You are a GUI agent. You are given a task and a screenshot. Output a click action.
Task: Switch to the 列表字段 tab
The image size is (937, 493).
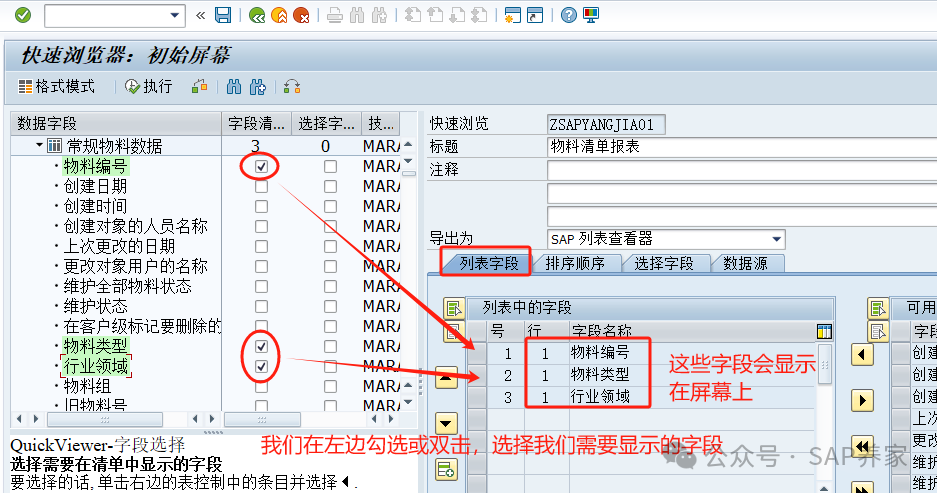(488, 263)
